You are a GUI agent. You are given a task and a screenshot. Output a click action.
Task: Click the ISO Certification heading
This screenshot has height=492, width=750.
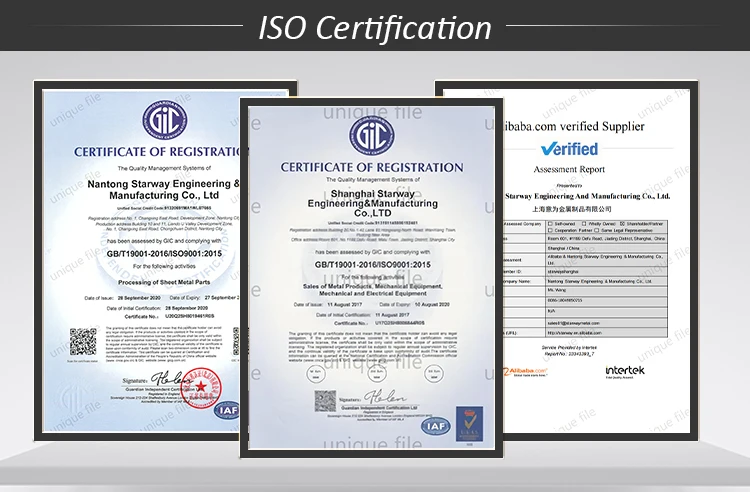pos(375,27)
